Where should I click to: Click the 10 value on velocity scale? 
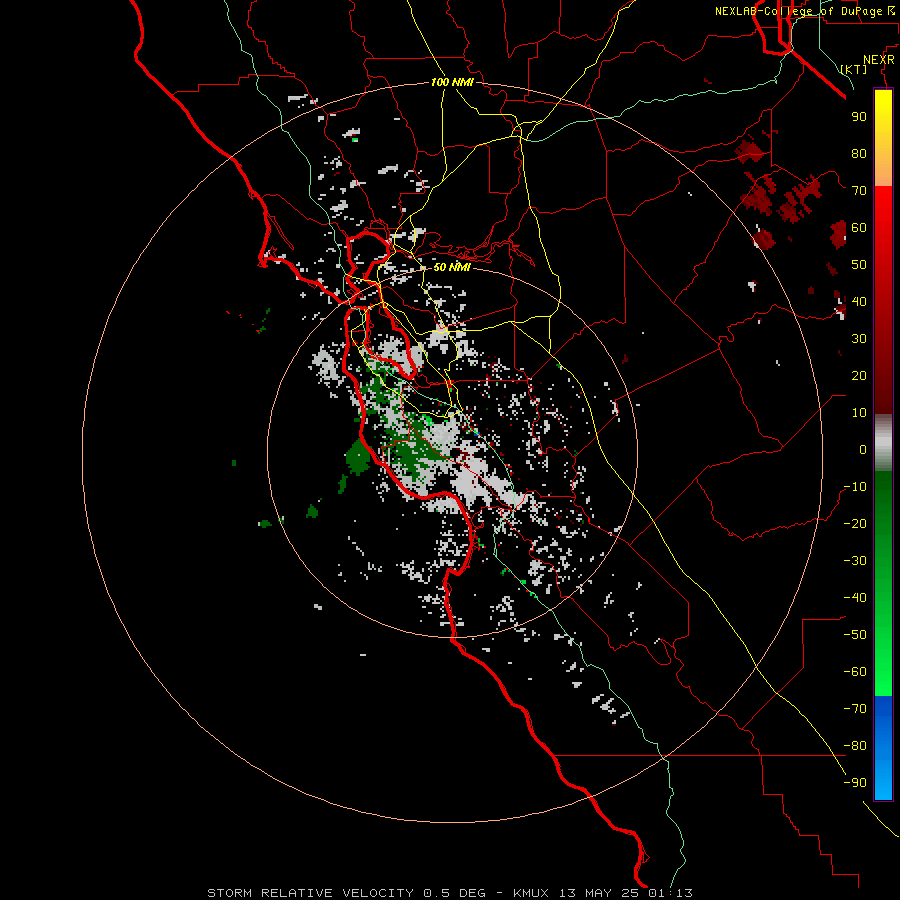pos(859,413)
